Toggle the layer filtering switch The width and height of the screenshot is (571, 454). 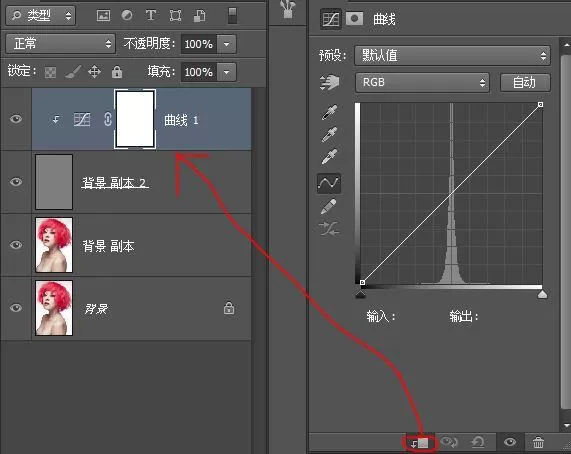click(x=232, y=16)
